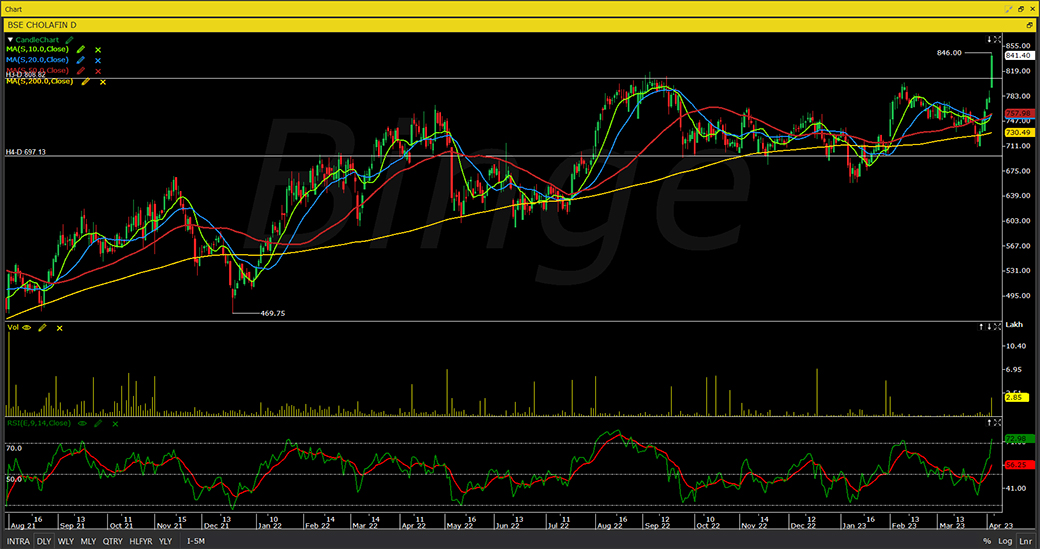Toggle RSI visibility eye icon
The image size is (1040, 549).
[x=82, y=423]
